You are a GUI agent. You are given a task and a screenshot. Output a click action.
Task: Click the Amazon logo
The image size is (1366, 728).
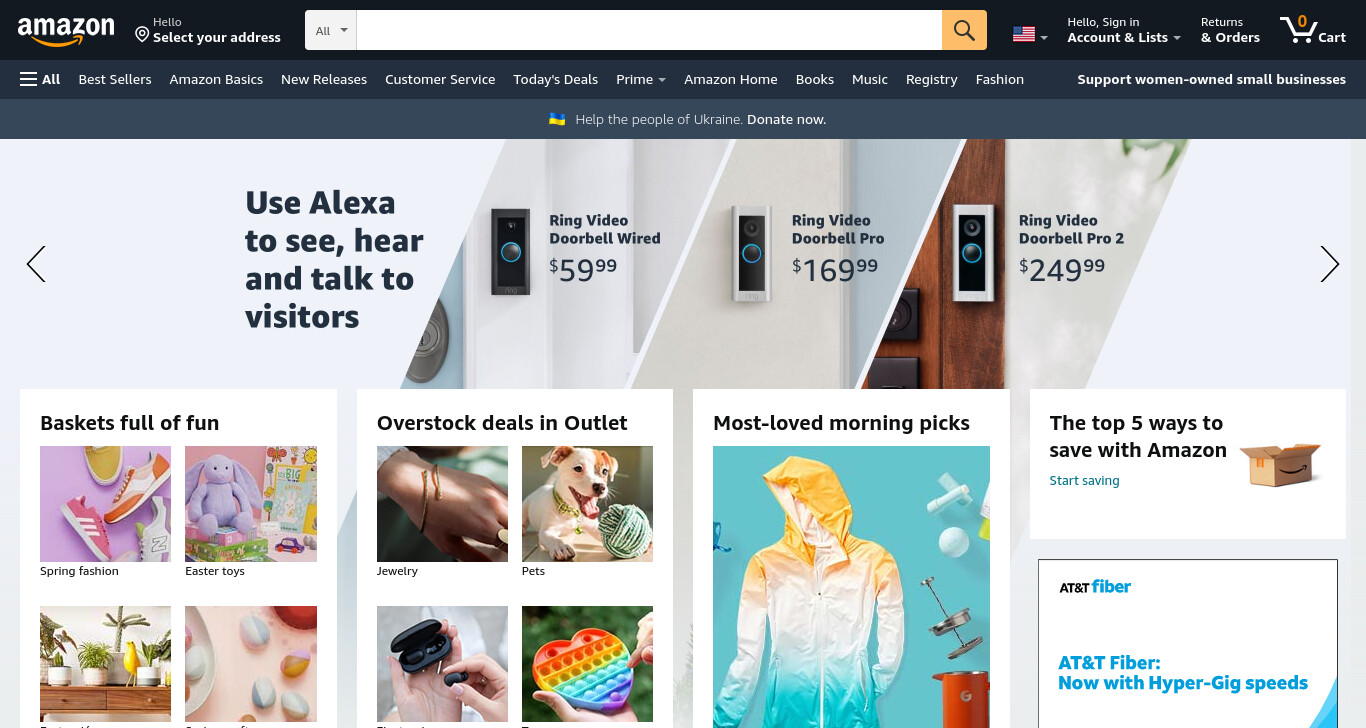coord(66,32)
